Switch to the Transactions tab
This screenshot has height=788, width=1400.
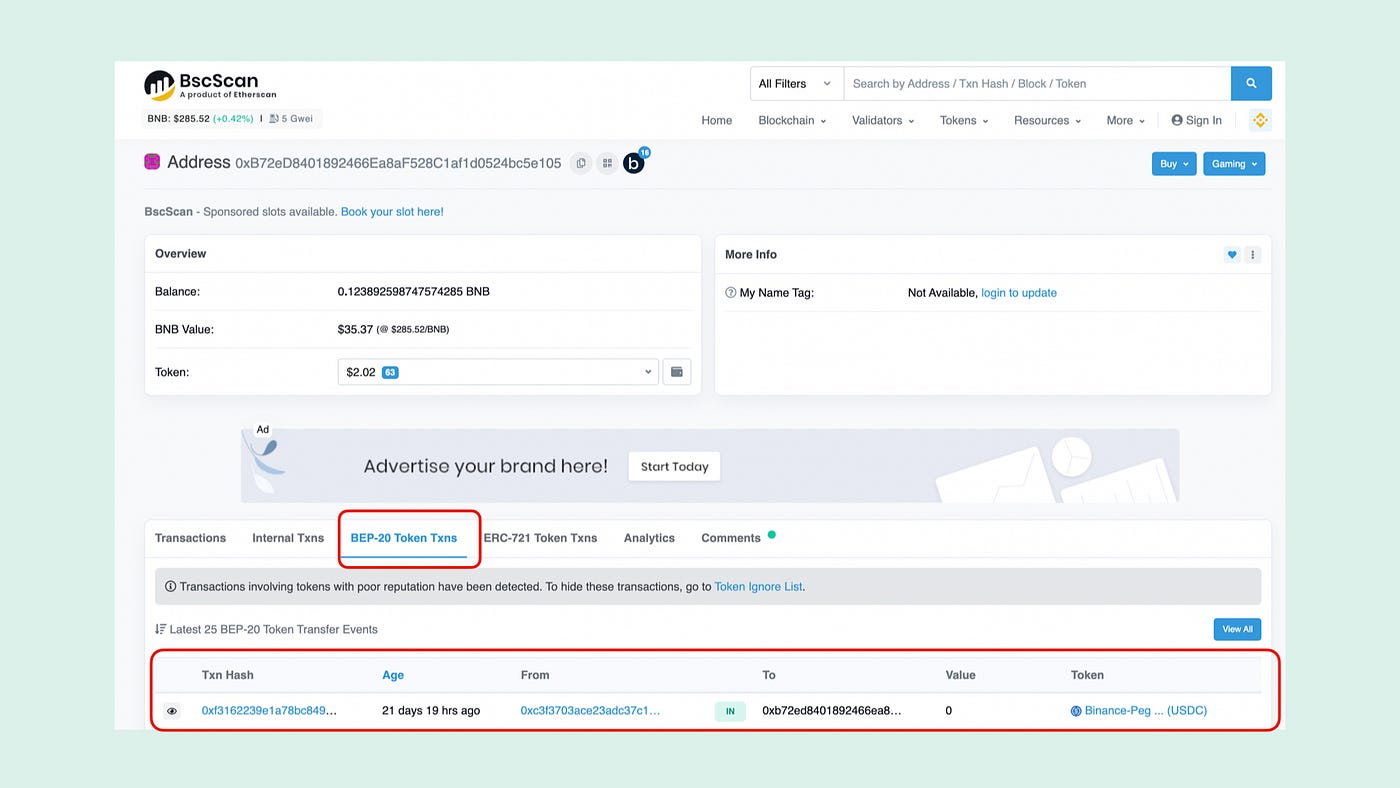(x=190, y=538)
